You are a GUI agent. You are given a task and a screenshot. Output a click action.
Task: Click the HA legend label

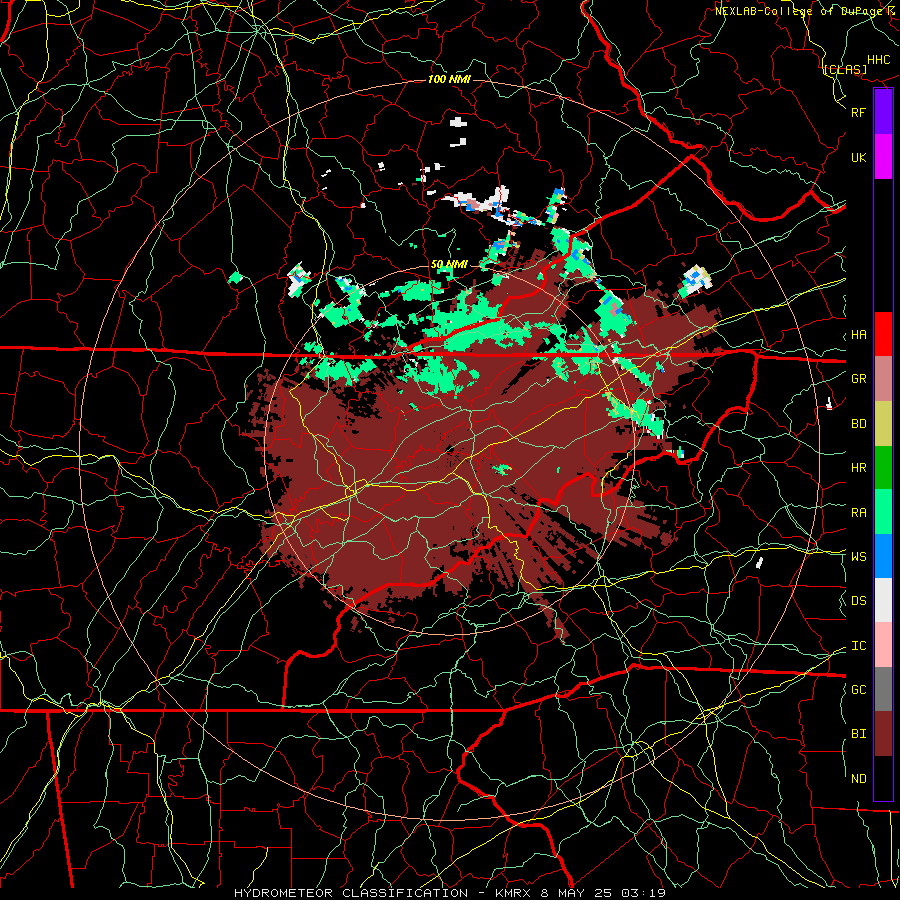(x=858, y=335)
